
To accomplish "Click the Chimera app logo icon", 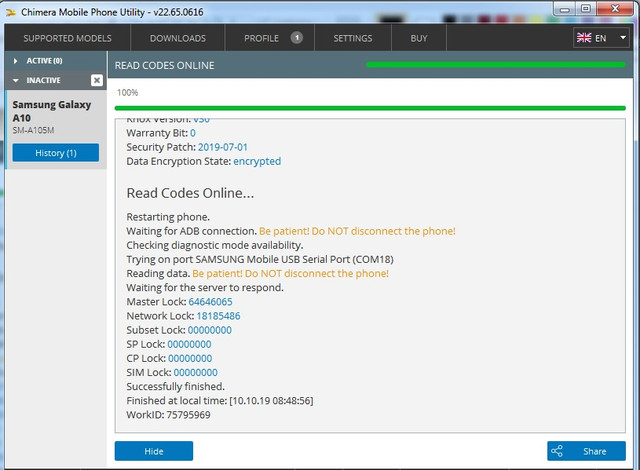I will (11, 13).
